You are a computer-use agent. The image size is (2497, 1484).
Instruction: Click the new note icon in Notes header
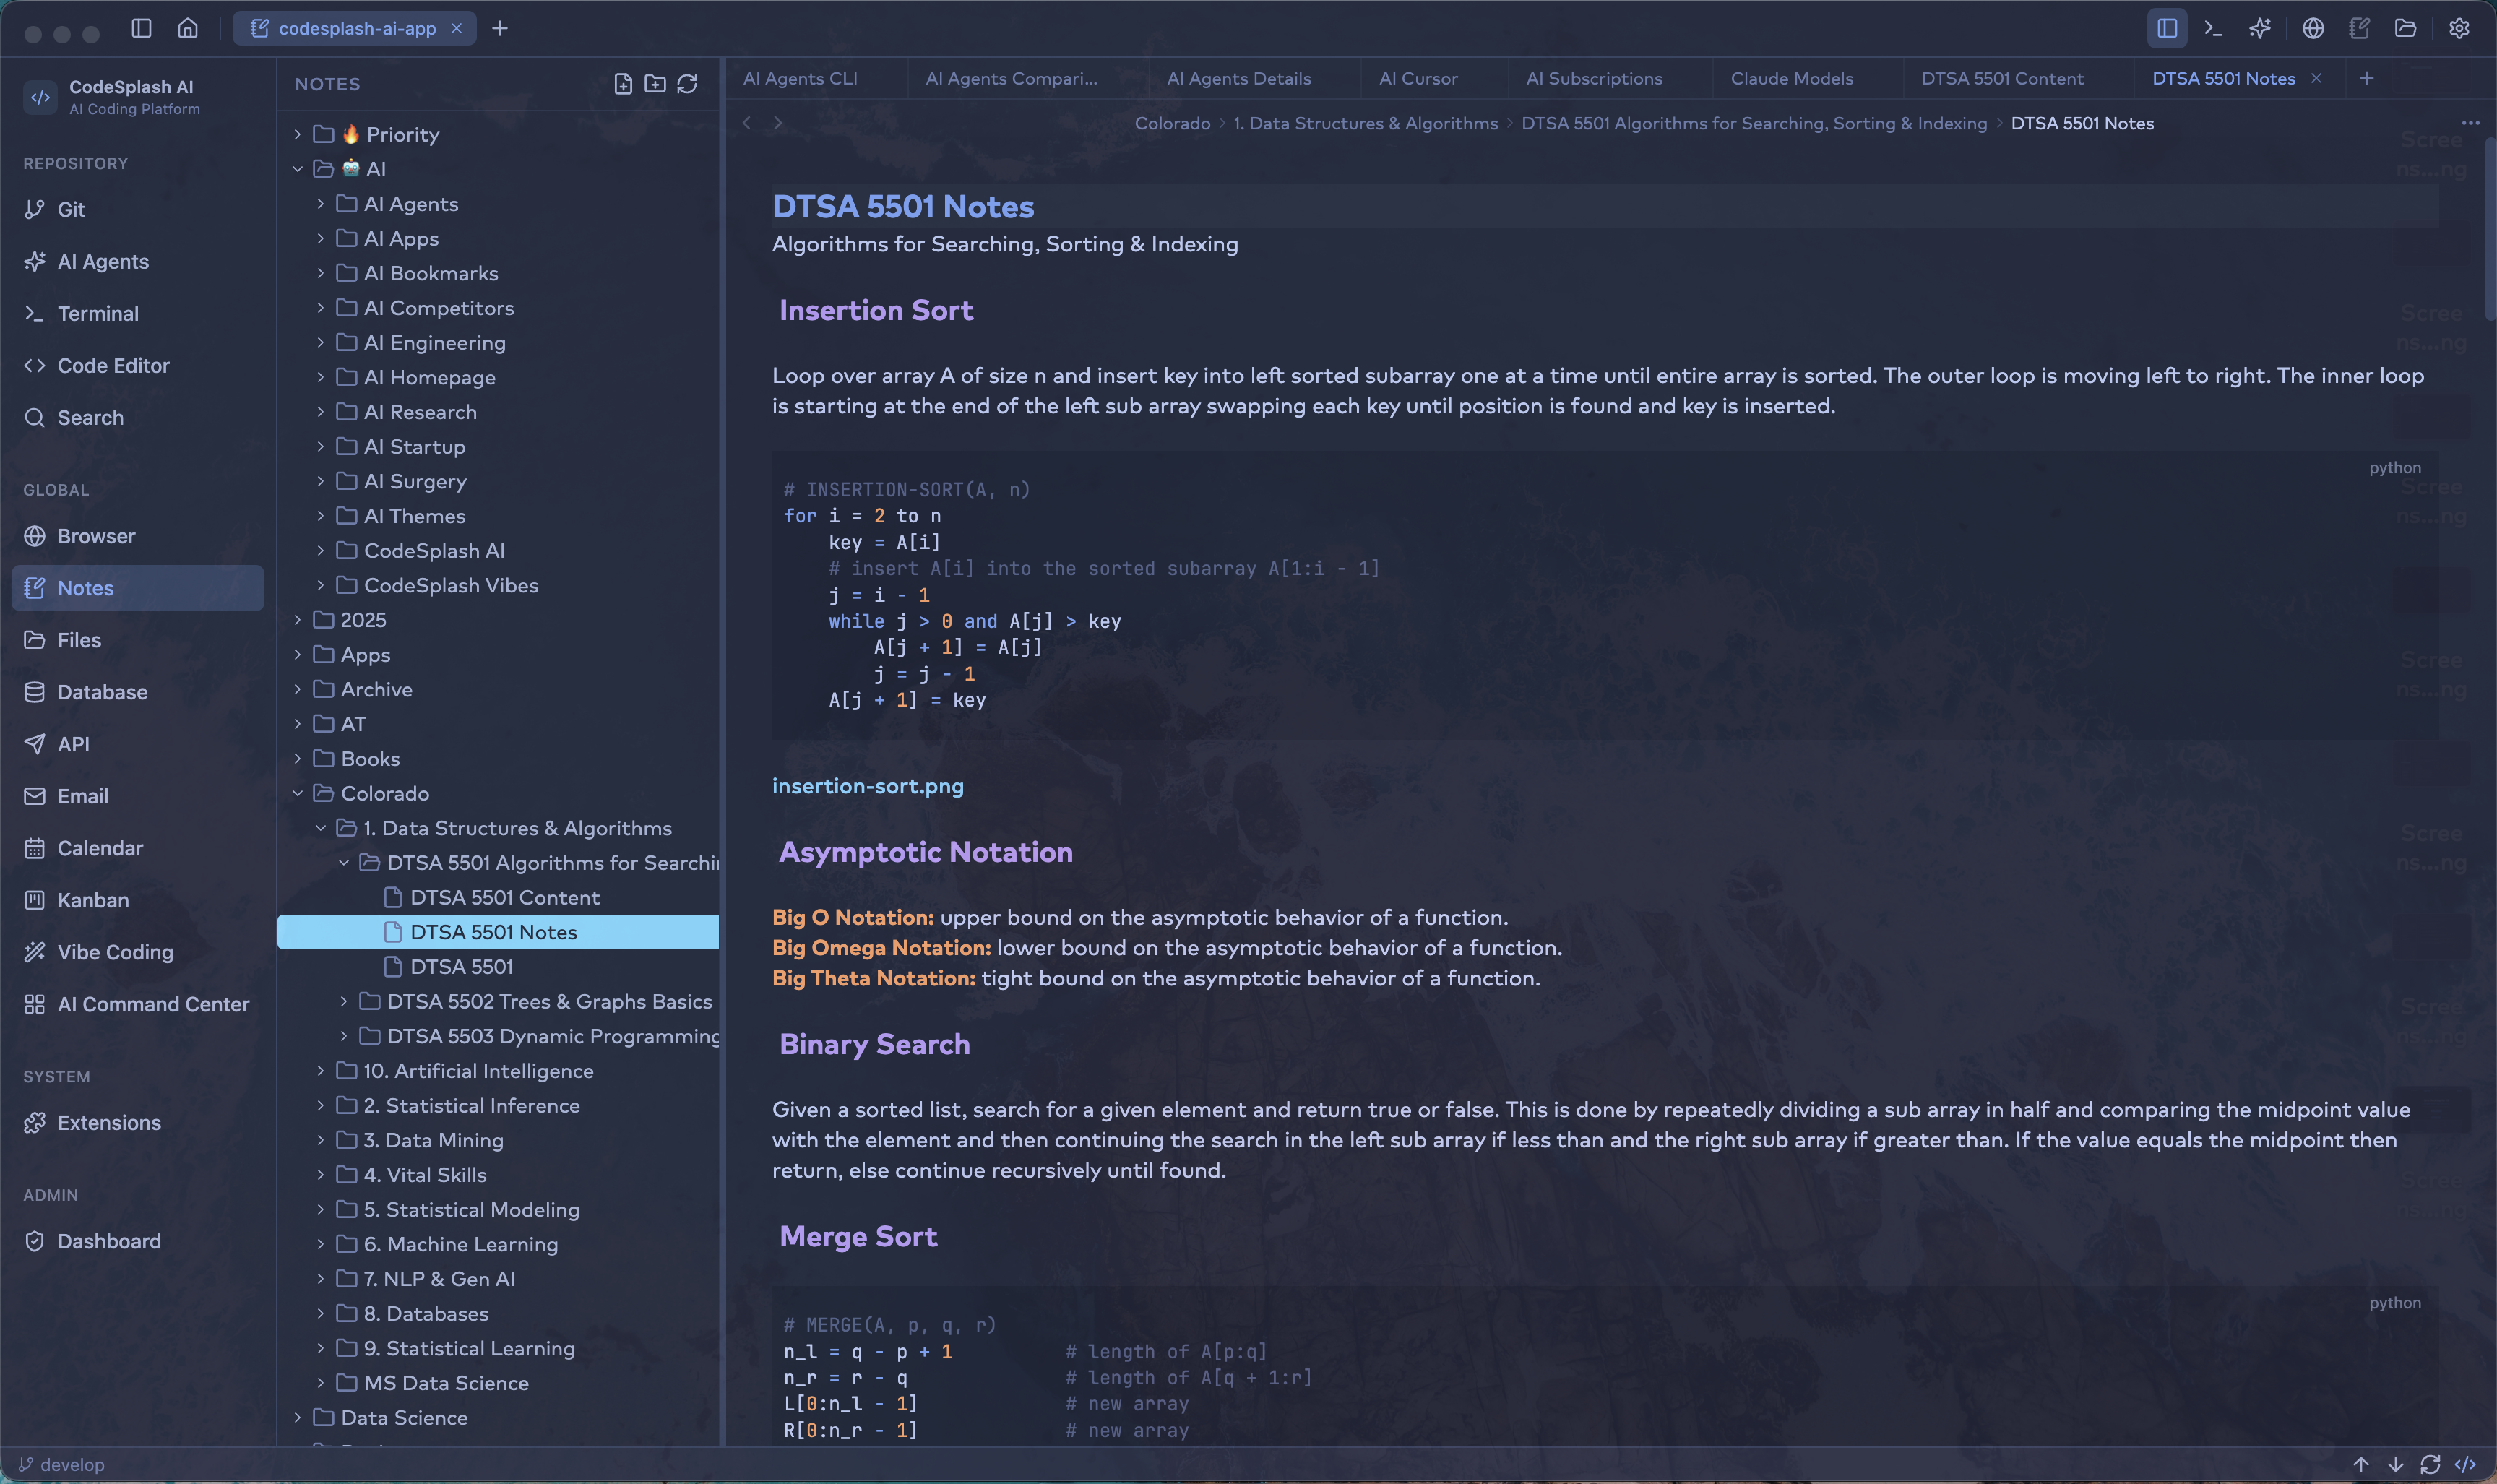click(623, 84)
